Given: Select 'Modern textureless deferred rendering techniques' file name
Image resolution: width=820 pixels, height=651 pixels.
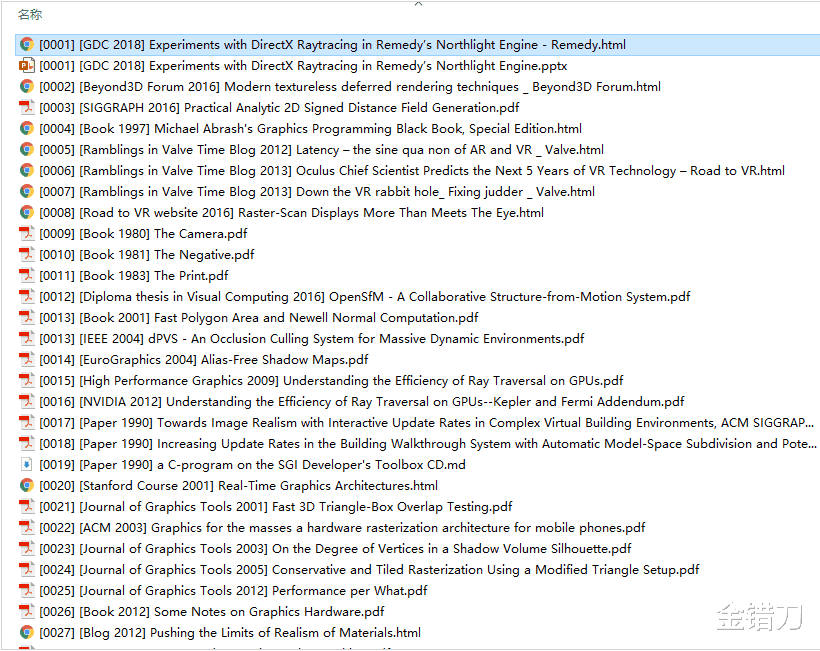Looking at the screenshot, I should [350, 86].
